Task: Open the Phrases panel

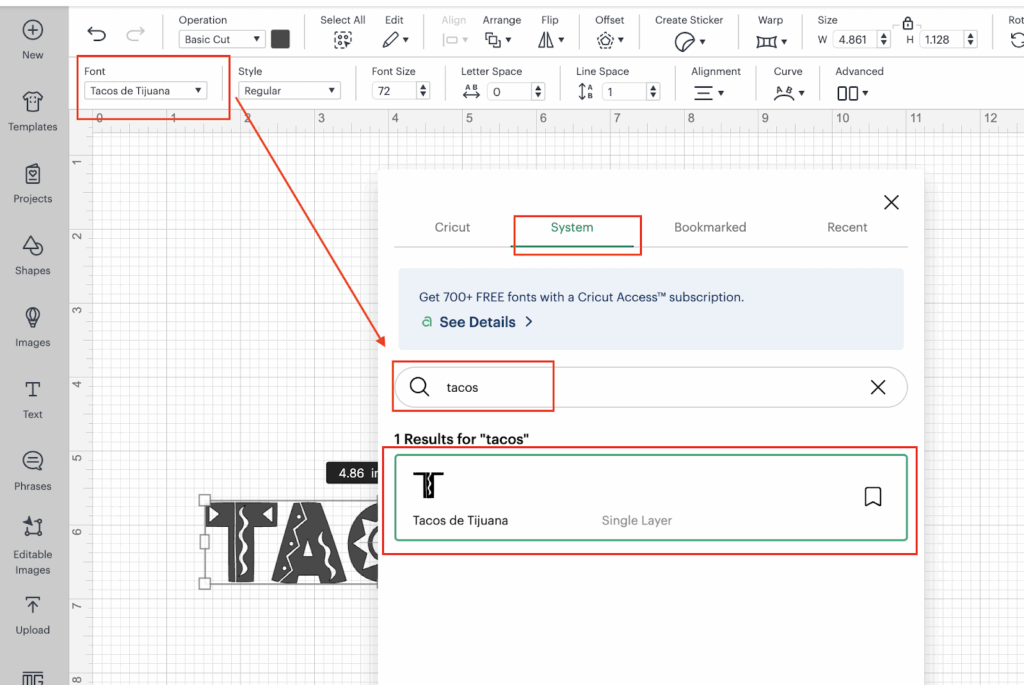Action: (x=33, y=469)
